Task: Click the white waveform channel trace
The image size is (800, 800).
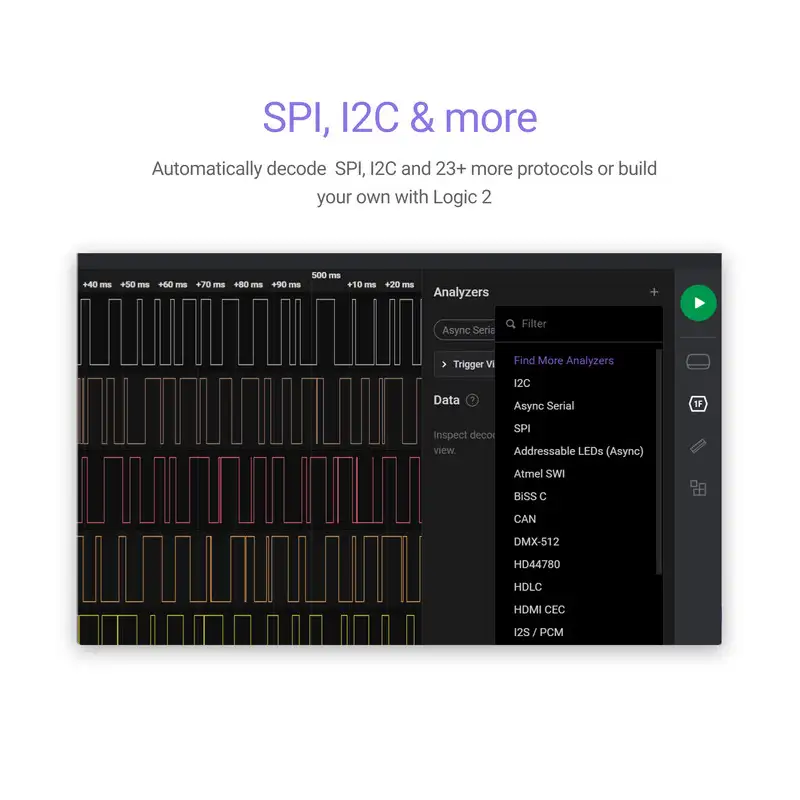Action: click(249, 332)
